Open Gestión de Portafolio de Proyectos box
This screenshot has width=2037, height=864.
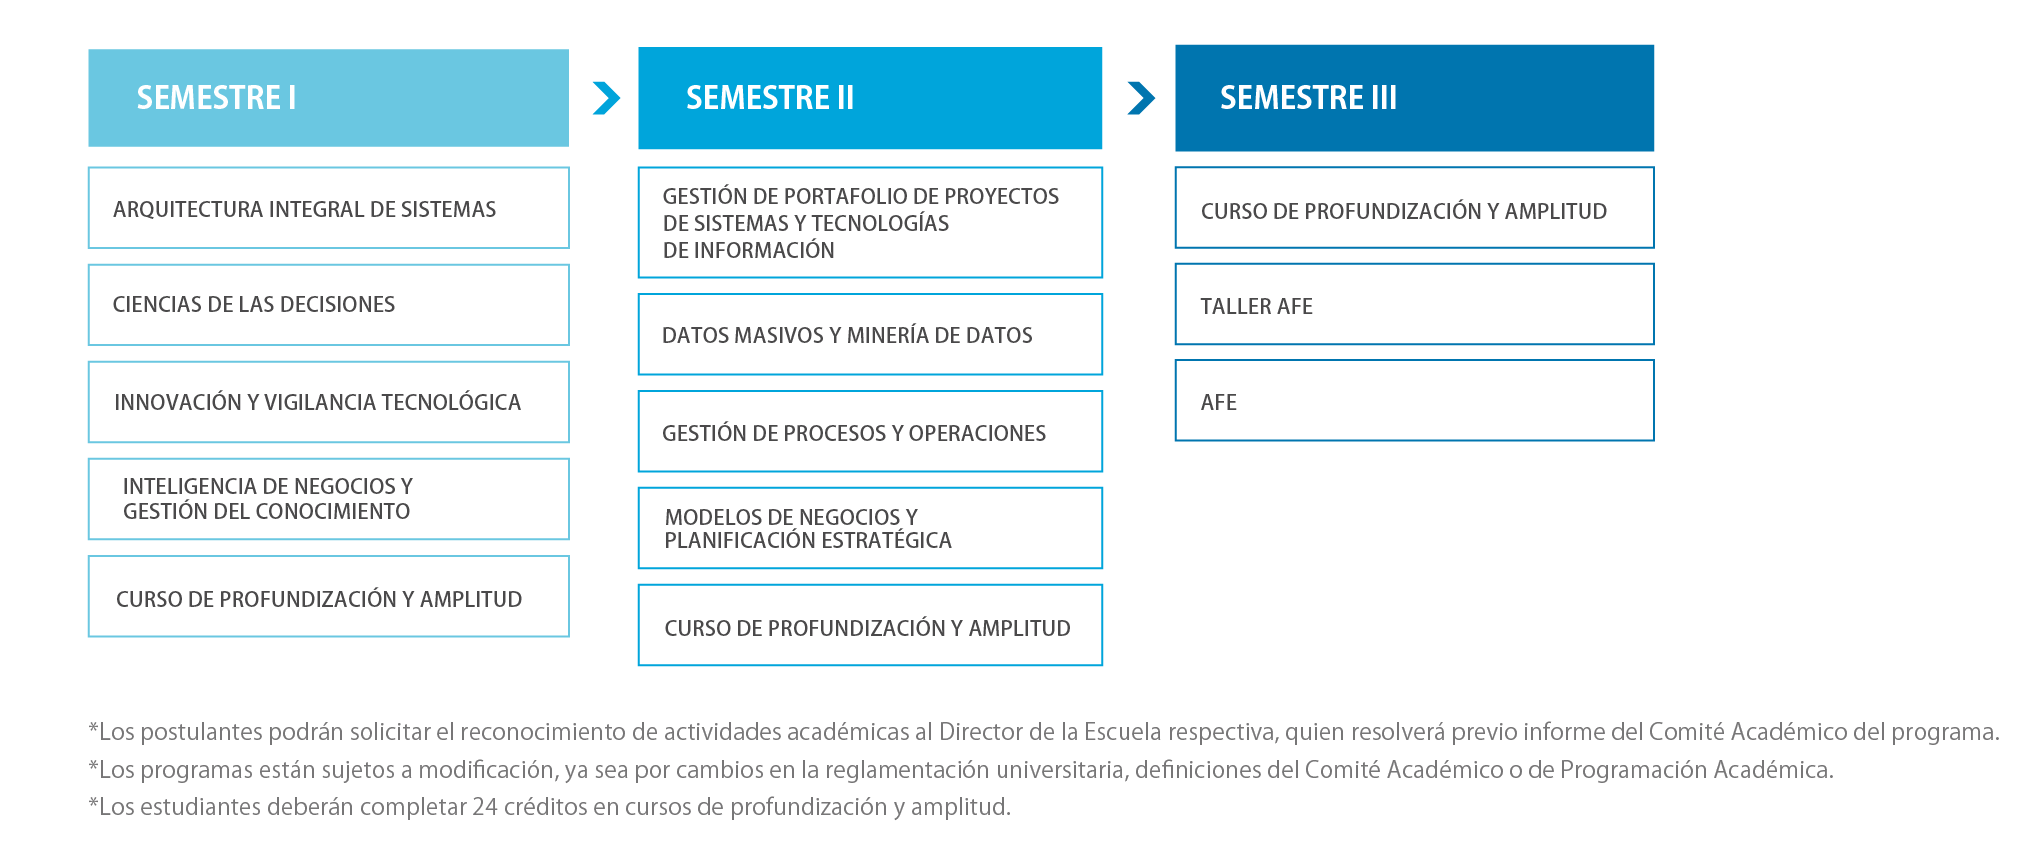tap(869, 223)
